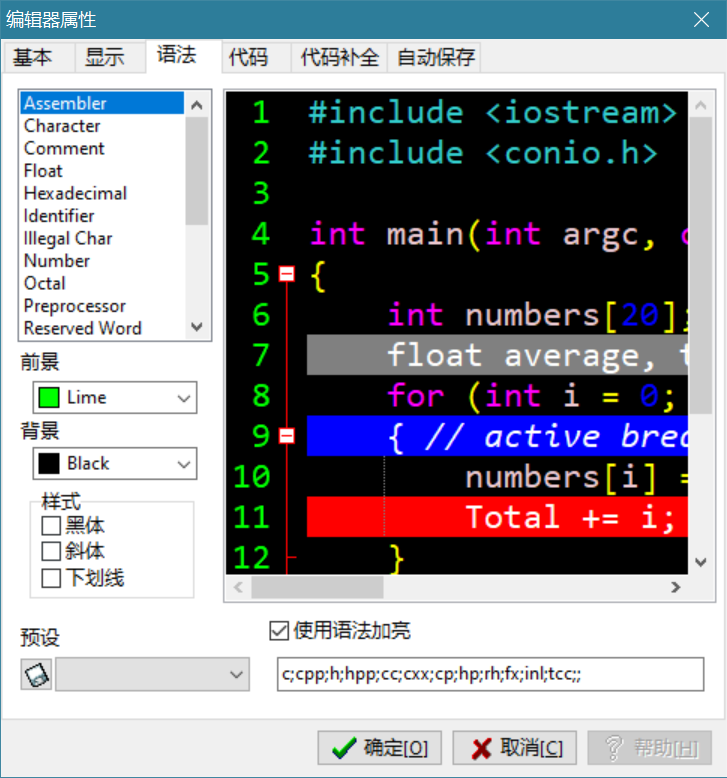Screen dimensions: 727x778
Task: Click the 确定 confirm button
Action: (x=379, y=748)
